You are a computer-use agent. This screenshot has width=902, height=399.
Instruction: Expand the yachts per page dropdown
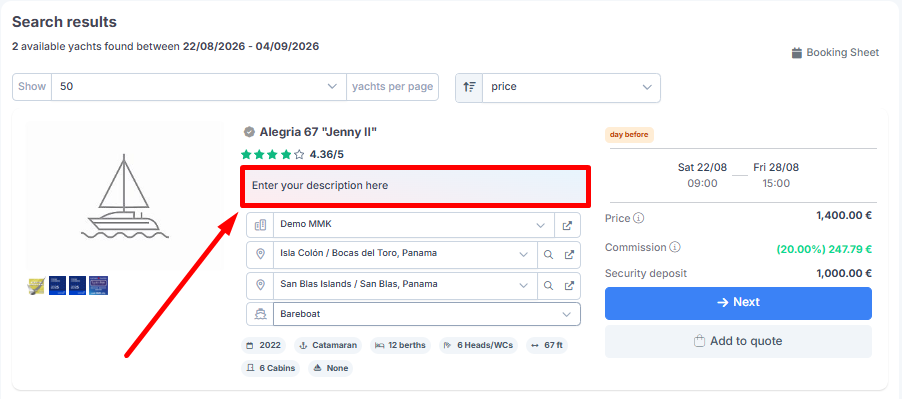199,87
